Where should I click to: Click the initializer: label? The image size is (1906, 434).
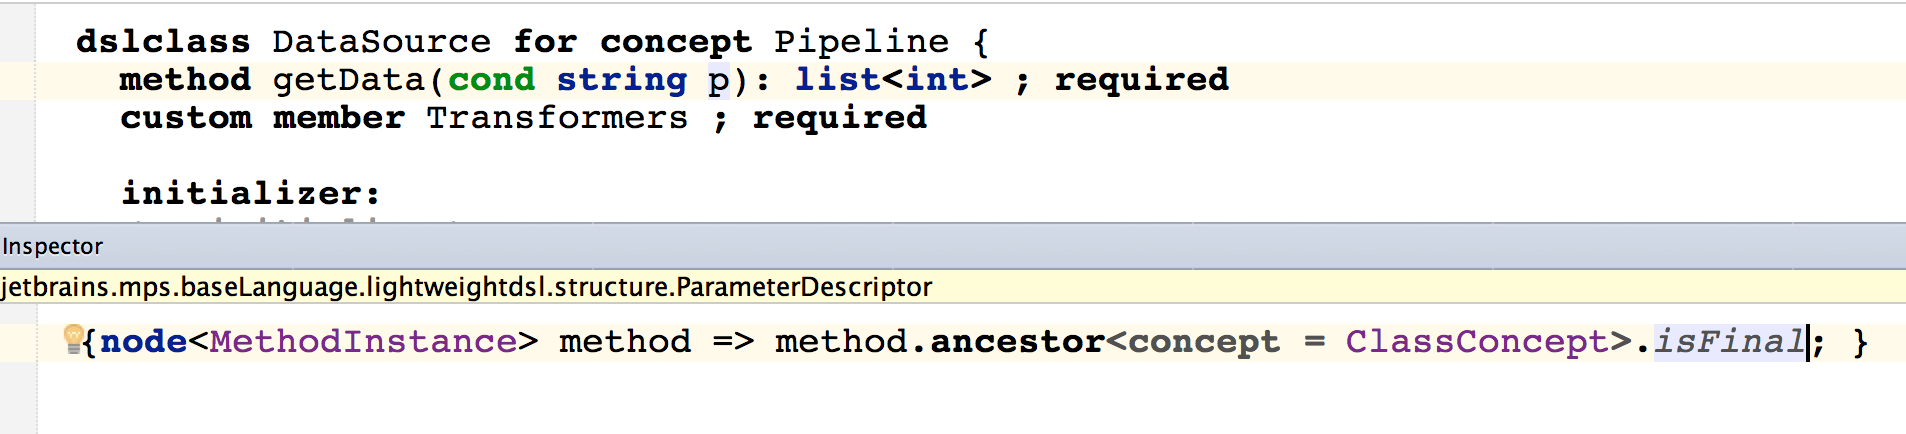coord(250,192)
